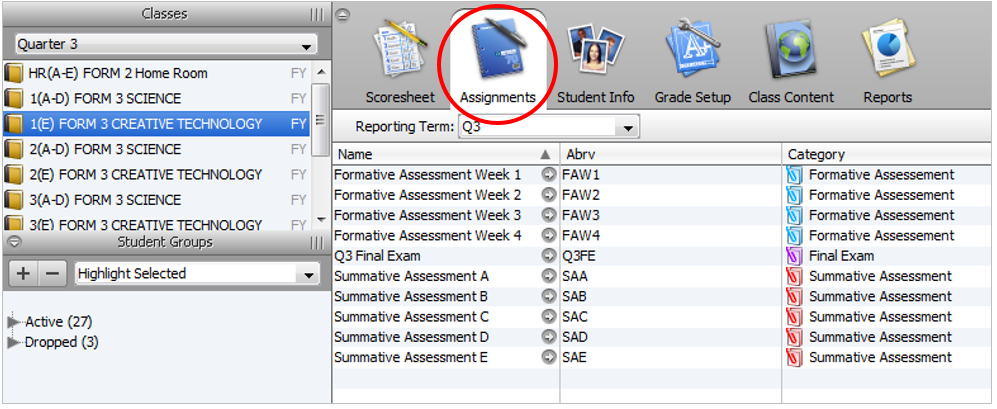
Task: Select class 1(E) FORM 3 CREATIVE TECHNOLOGY
Action: (156, 124)
